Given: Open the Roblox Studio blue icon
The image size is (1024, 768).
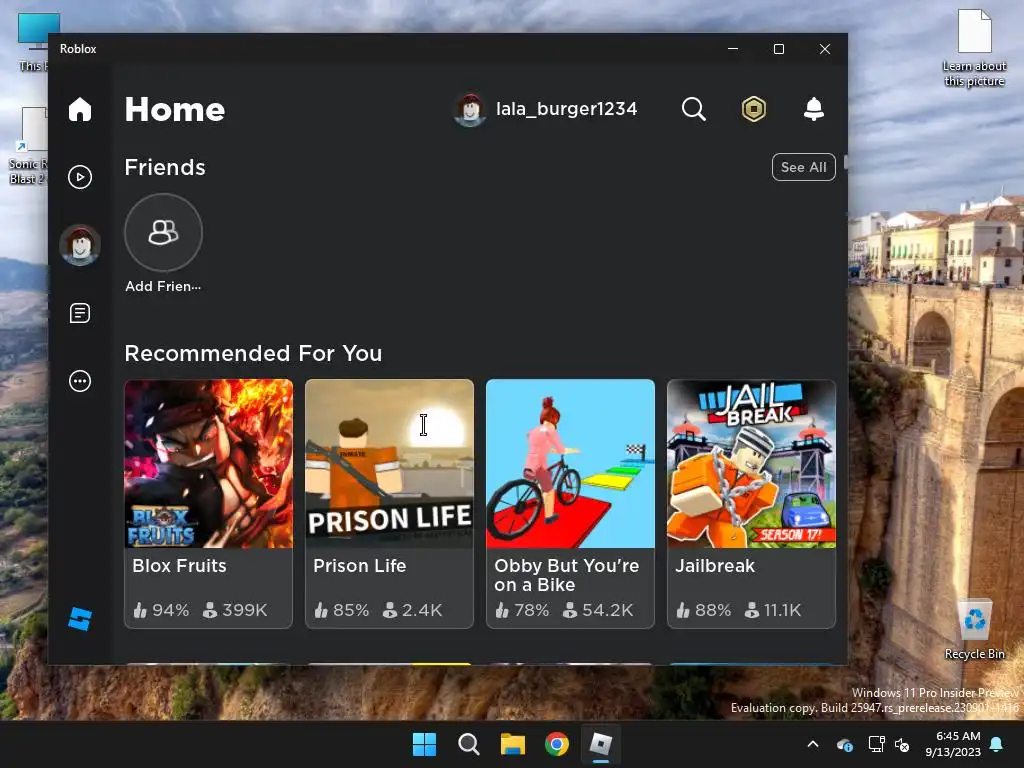Looking at the screenshot, I should [80, 618].
